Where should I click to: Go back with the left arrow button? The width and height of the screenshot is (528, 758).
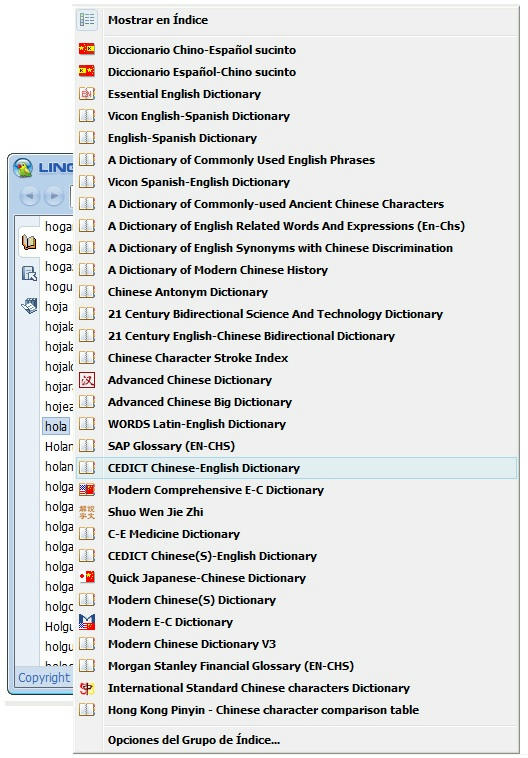click(30, 196)
